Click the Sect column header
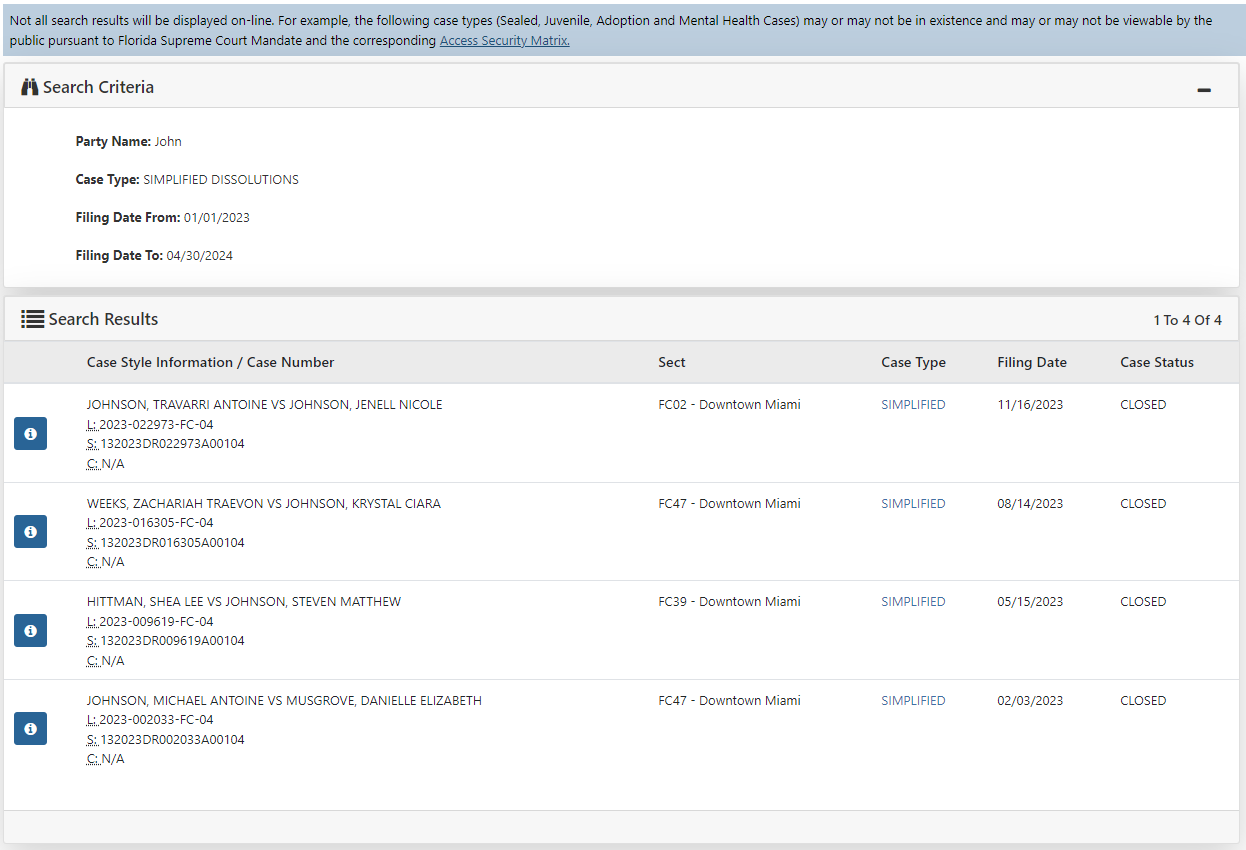The image size is (1246, 850). pos(672,362)
